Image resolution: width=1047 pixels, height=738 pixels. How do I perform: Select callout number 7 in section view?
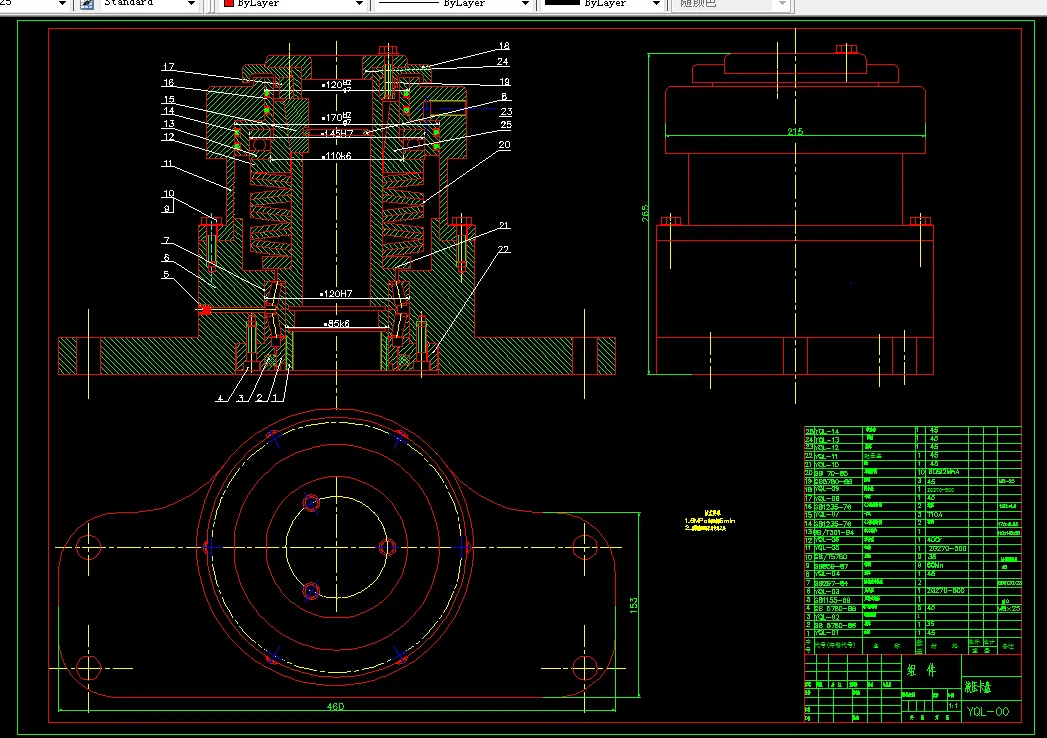click(166, 240)
